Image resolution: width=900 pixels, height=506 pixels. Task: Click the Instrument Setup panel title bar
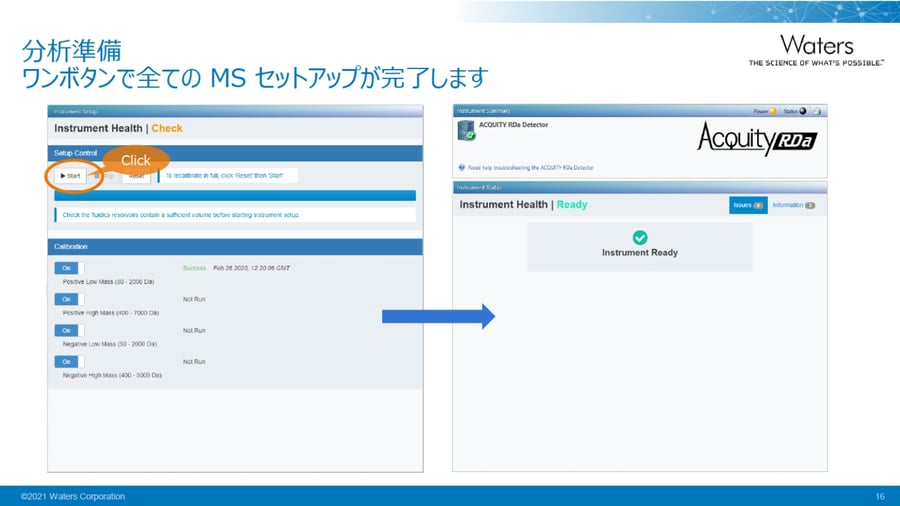235,111
